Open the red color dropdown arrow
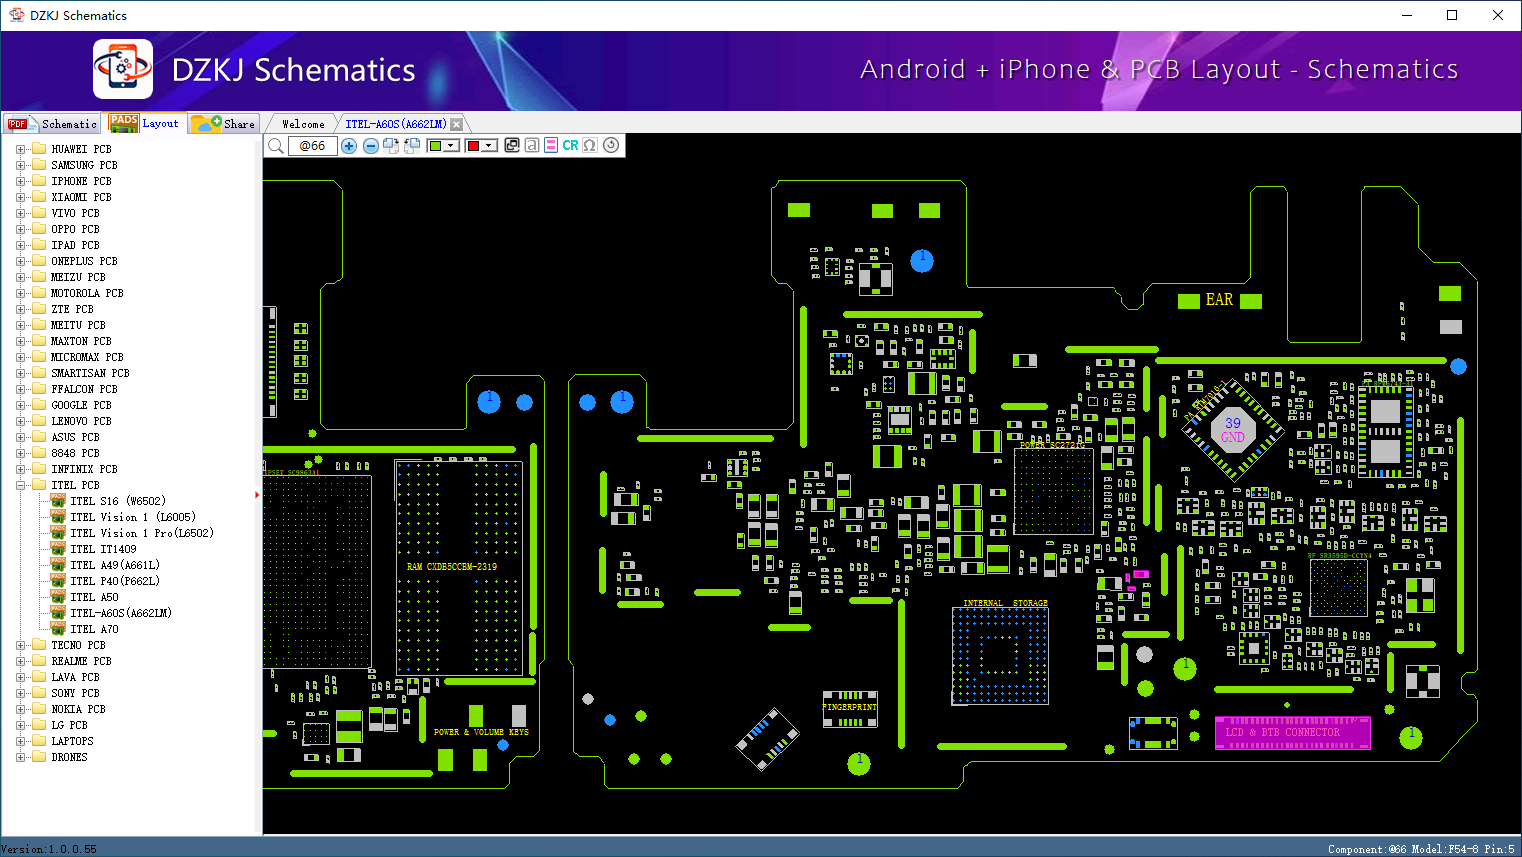1522x857 pixels. click(489, 146)
